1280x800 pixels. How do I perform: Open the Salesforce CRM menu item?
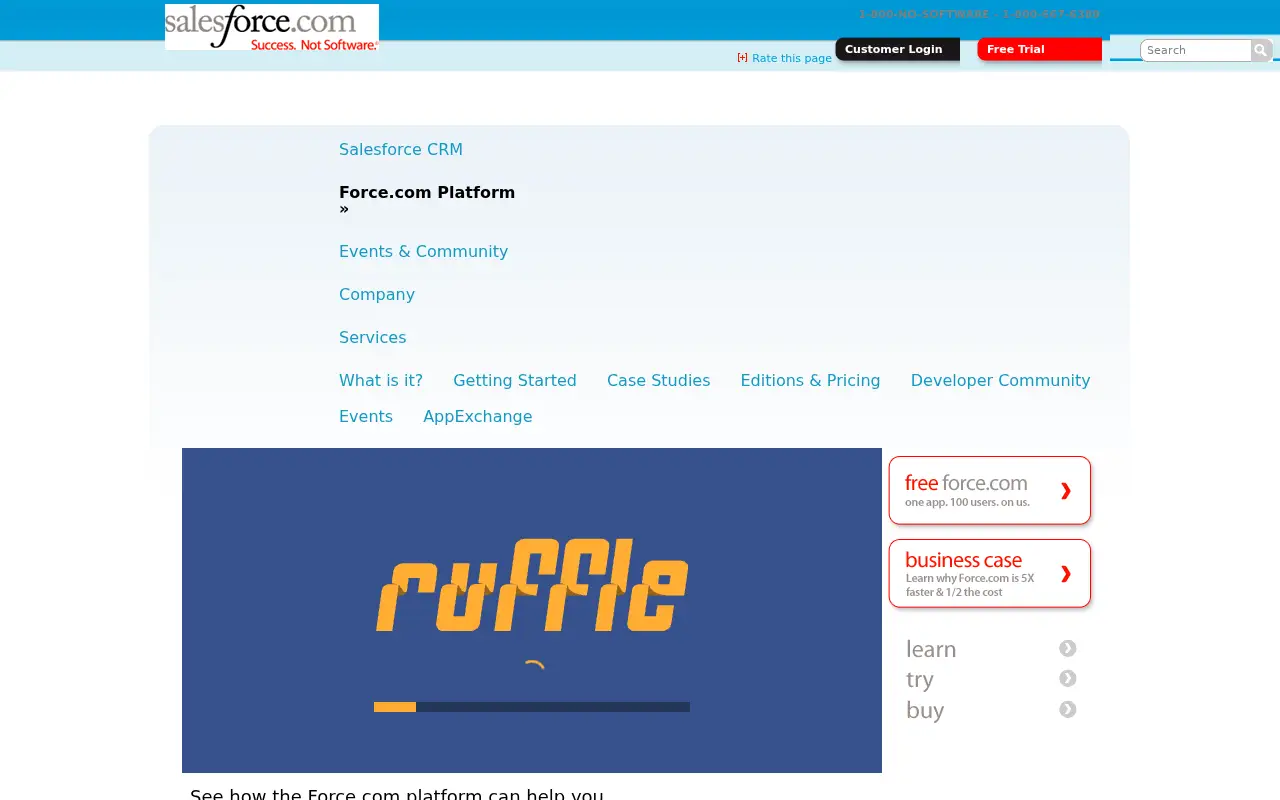click(x=401, y=149)
